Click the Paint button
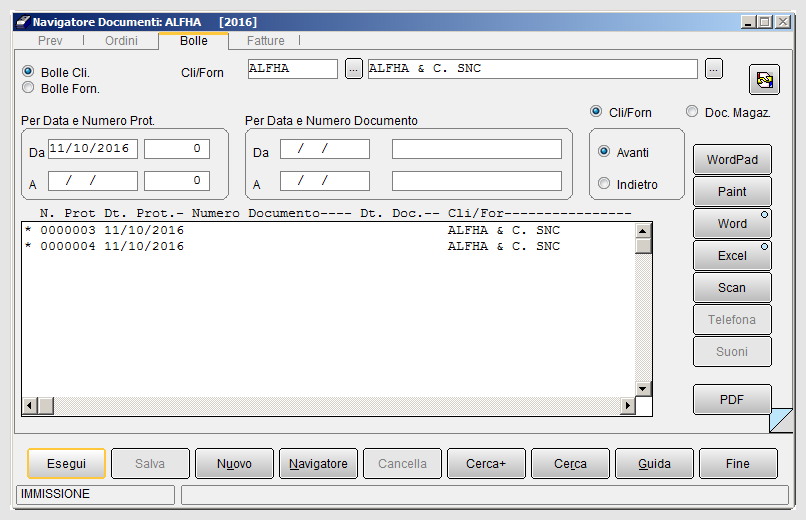 (732, 192)
